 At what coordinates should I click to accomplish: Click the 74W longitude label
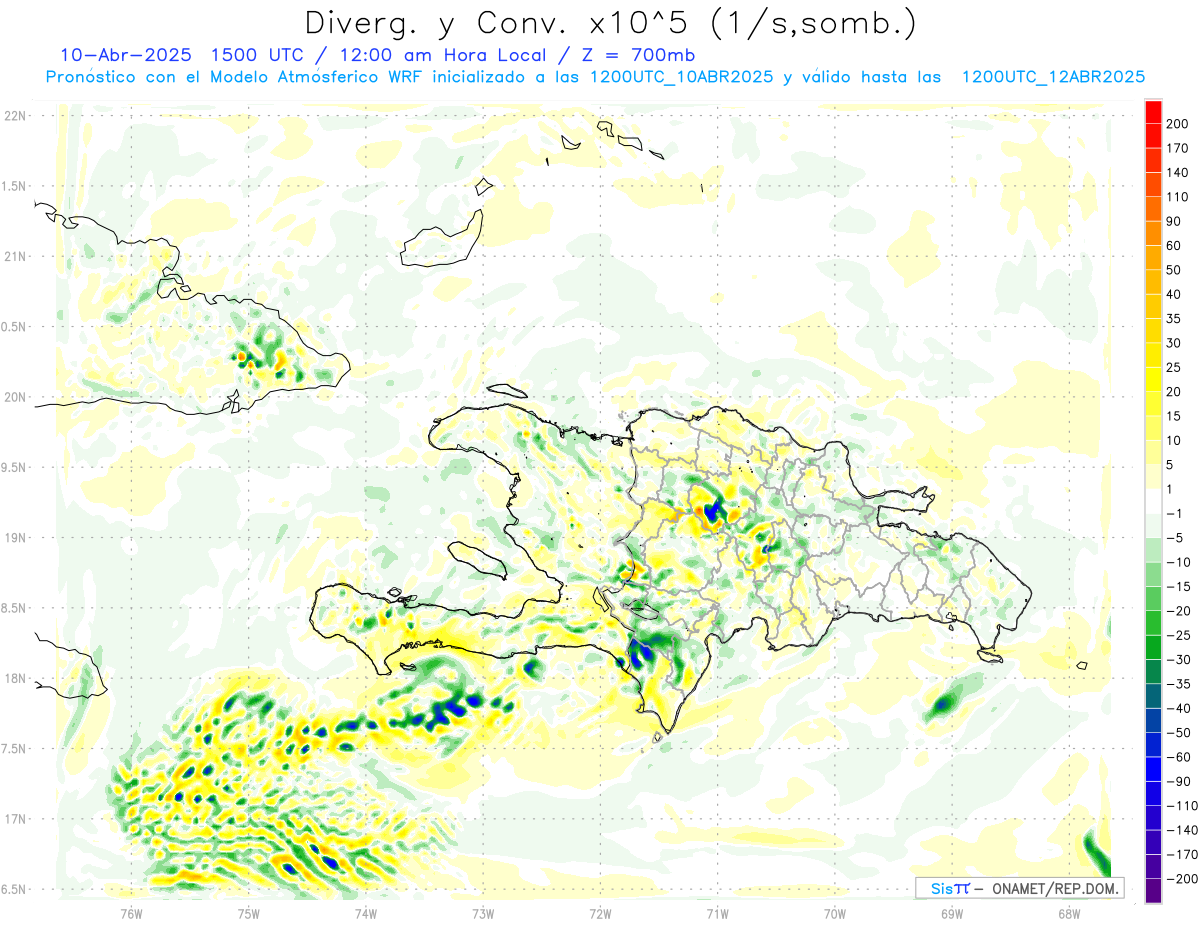tap(365, 914)
